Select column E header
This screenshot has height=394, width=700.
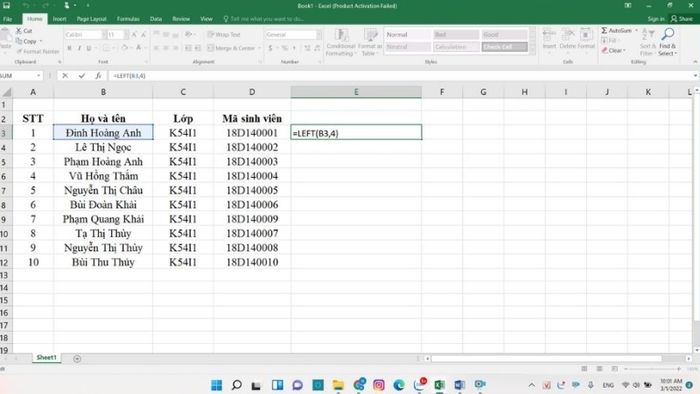pos(356,92)
